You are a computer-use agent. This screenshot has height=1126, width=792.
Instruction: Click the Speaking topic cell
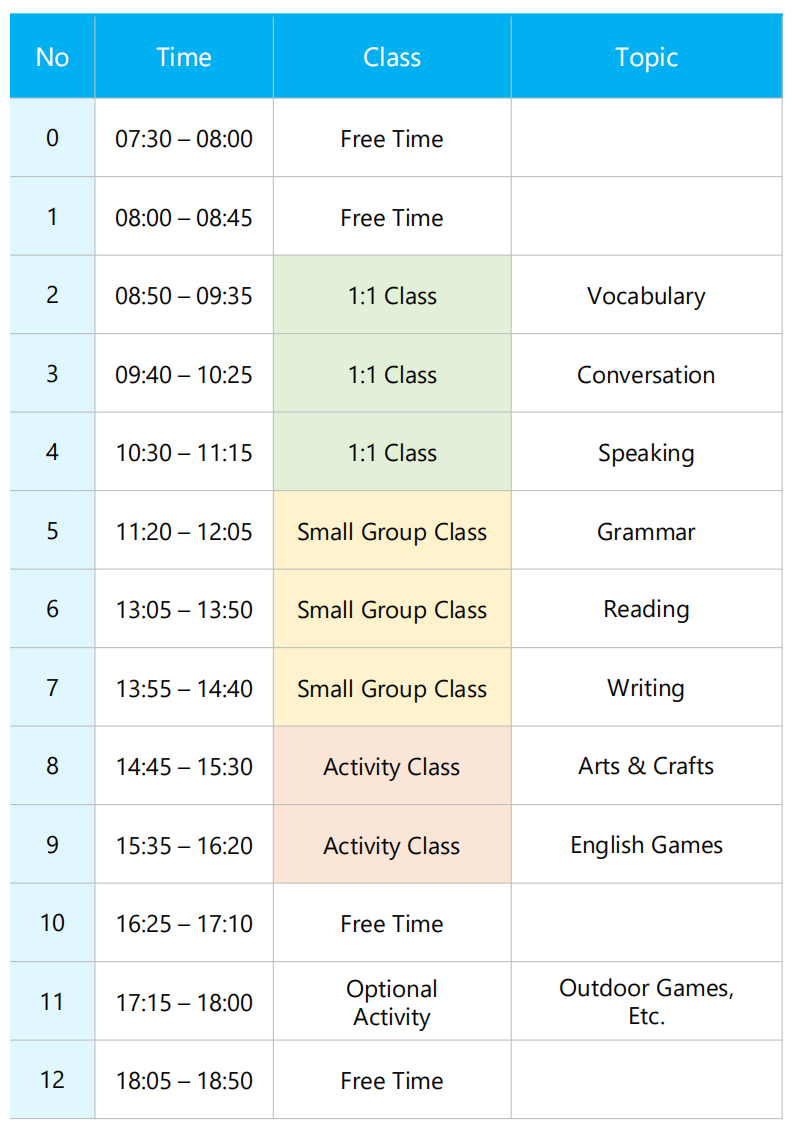(646, 452)
